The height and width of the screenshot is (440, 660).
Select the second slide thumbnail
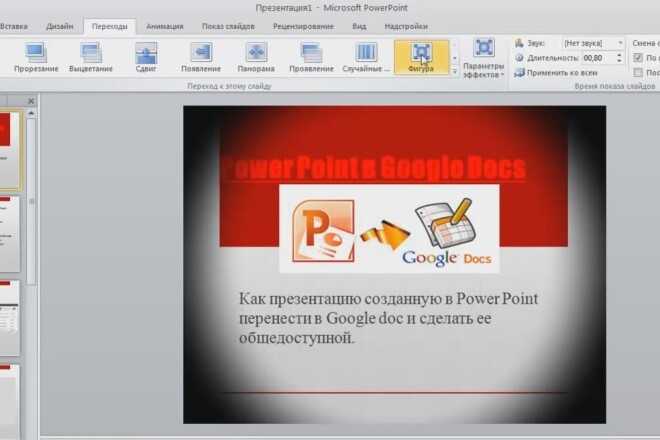point(9,234)
